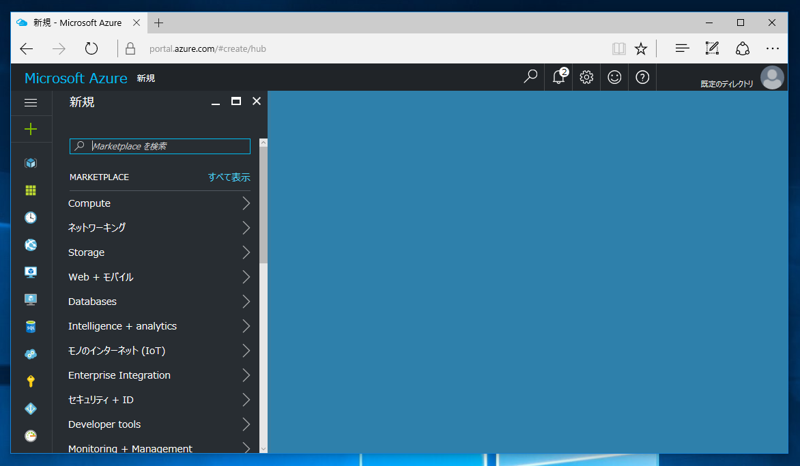Viewport: 800px width, 466px height.
Task: Focus the Marketplace search field
Action: [160, 146]
